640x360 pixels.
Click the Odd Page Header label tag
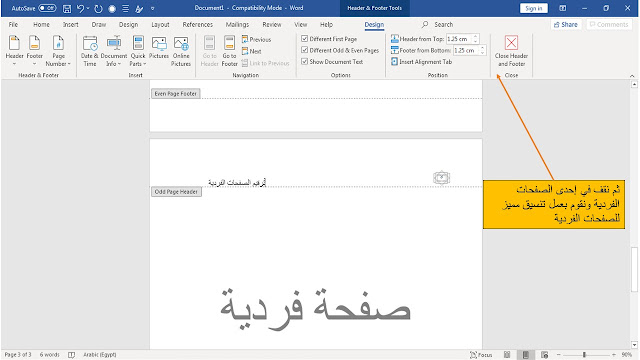[x=176, y=192]
